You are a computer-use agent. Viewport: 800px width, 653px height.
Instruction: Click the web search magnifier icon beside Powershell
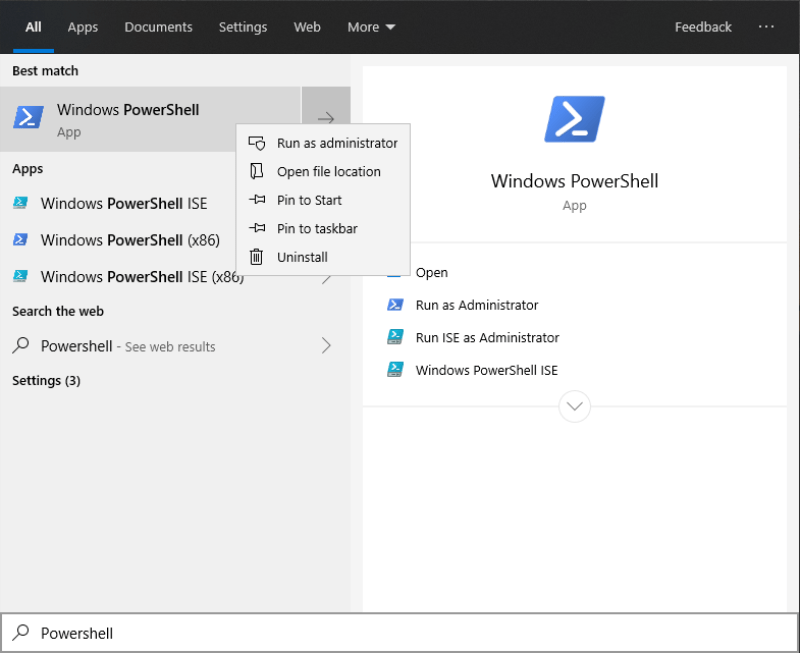(x=21, y=346)
